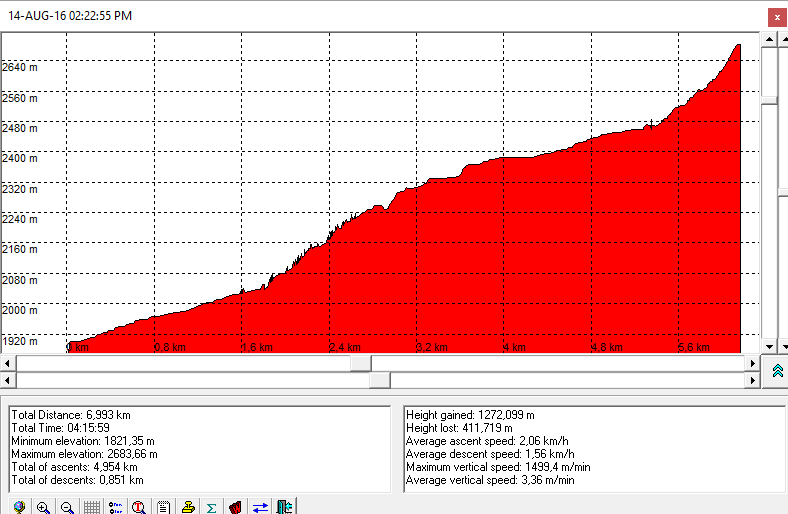Click the peak of the red elevation graph
The width and height of the screenshot is (788, 514).
[738, 46]
